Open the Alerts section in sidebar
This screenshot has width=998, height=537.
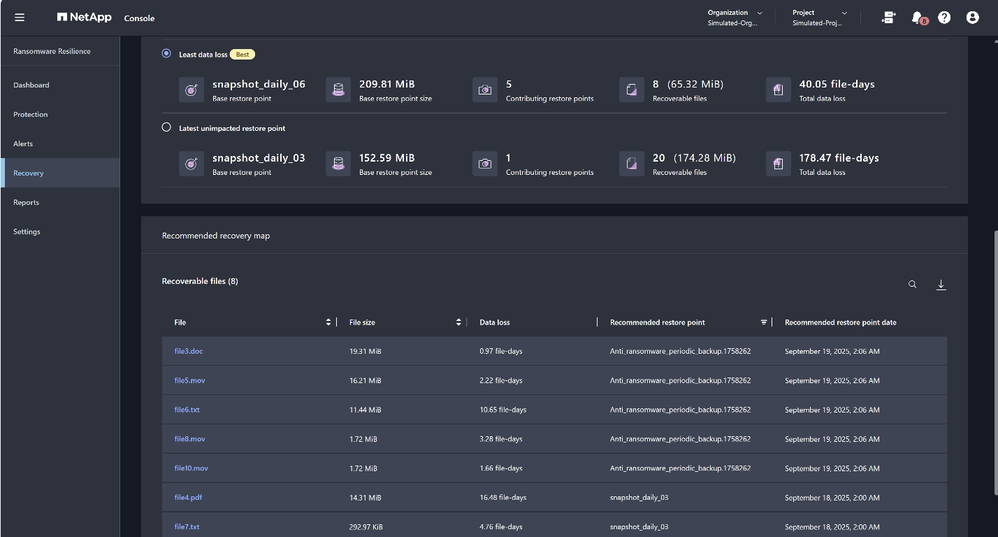click(x=23, y=144)
